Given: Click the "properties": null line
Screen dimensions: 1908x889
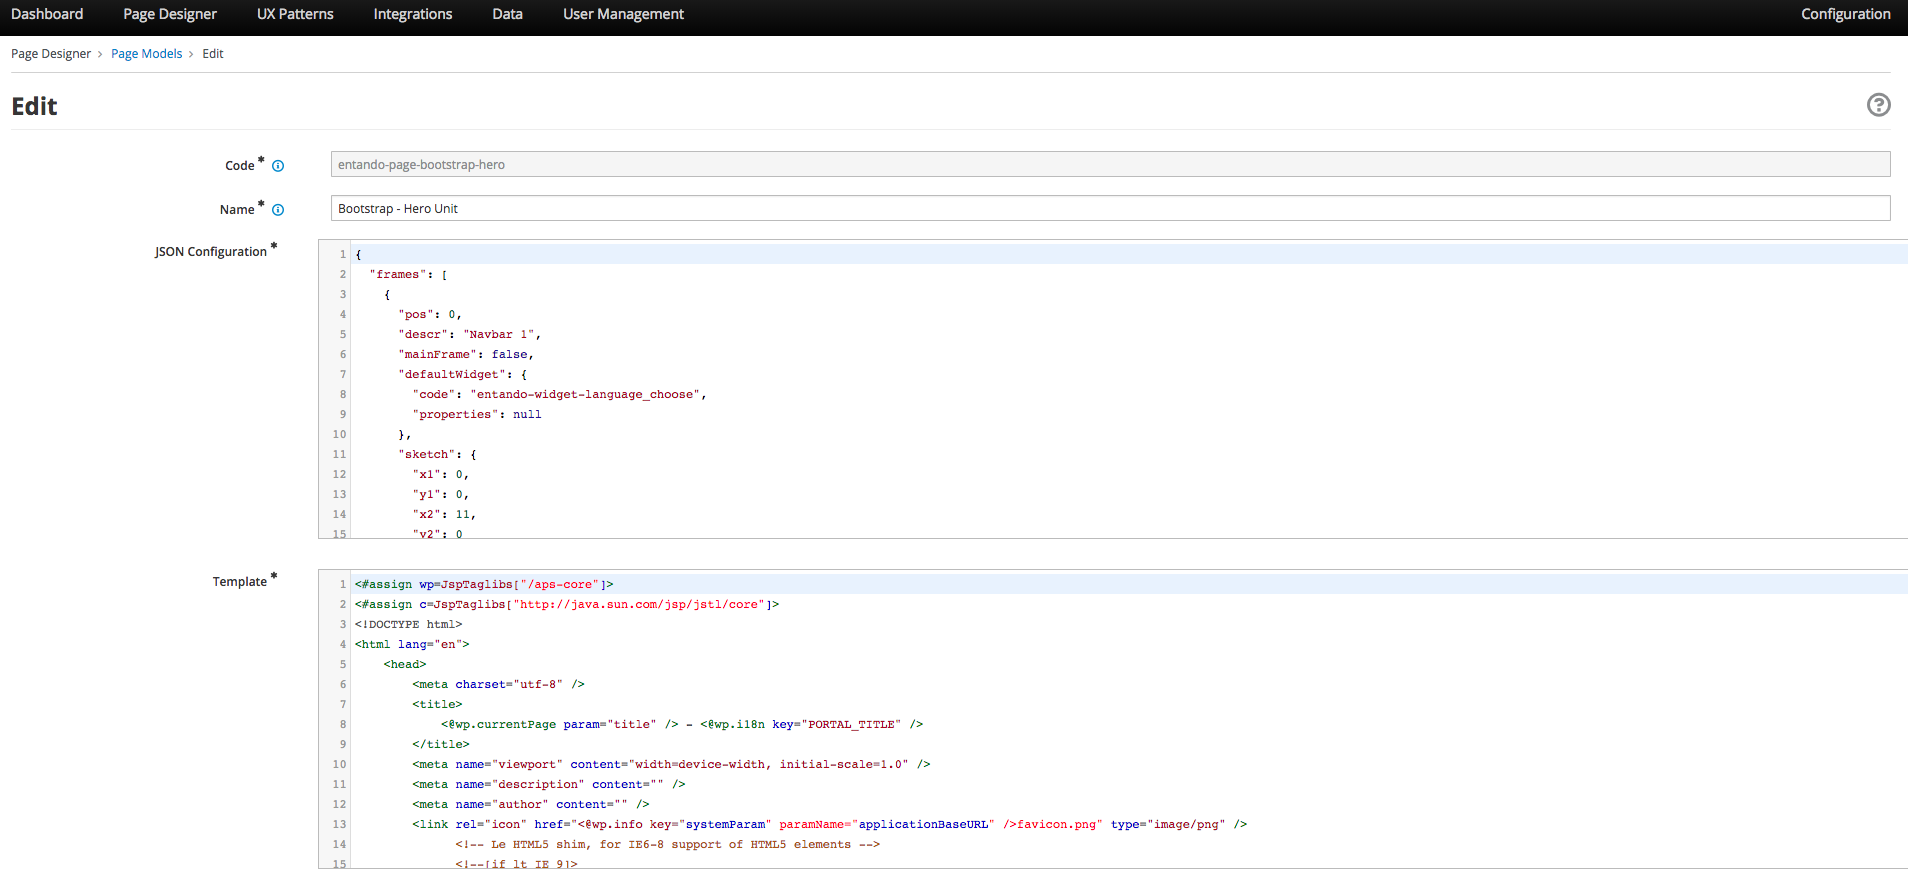Looking at the screenshot, I should (477, 414).
